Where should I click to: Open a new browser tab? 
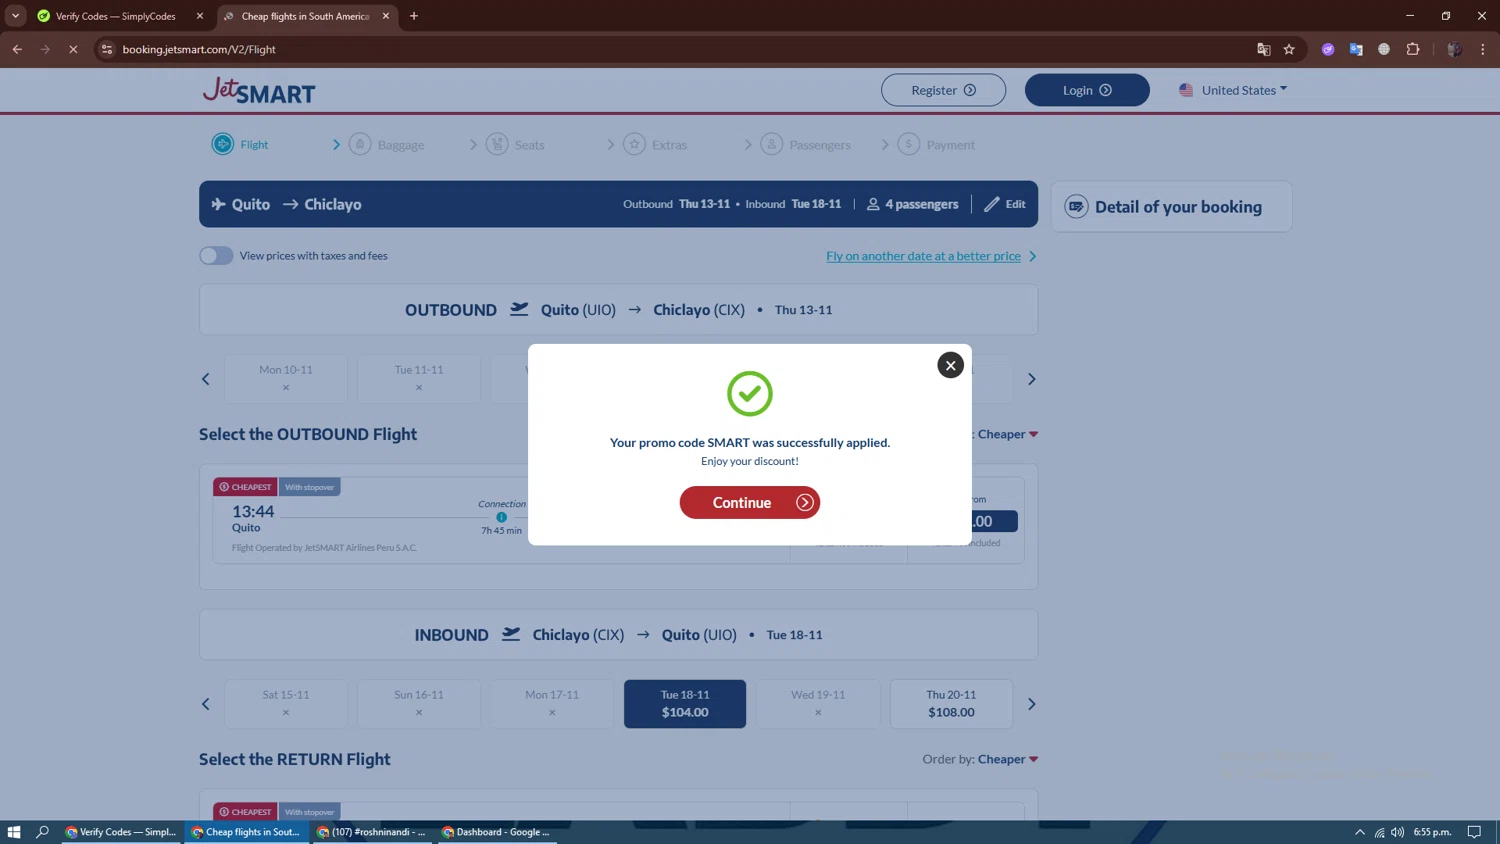[x=414, y=16]
